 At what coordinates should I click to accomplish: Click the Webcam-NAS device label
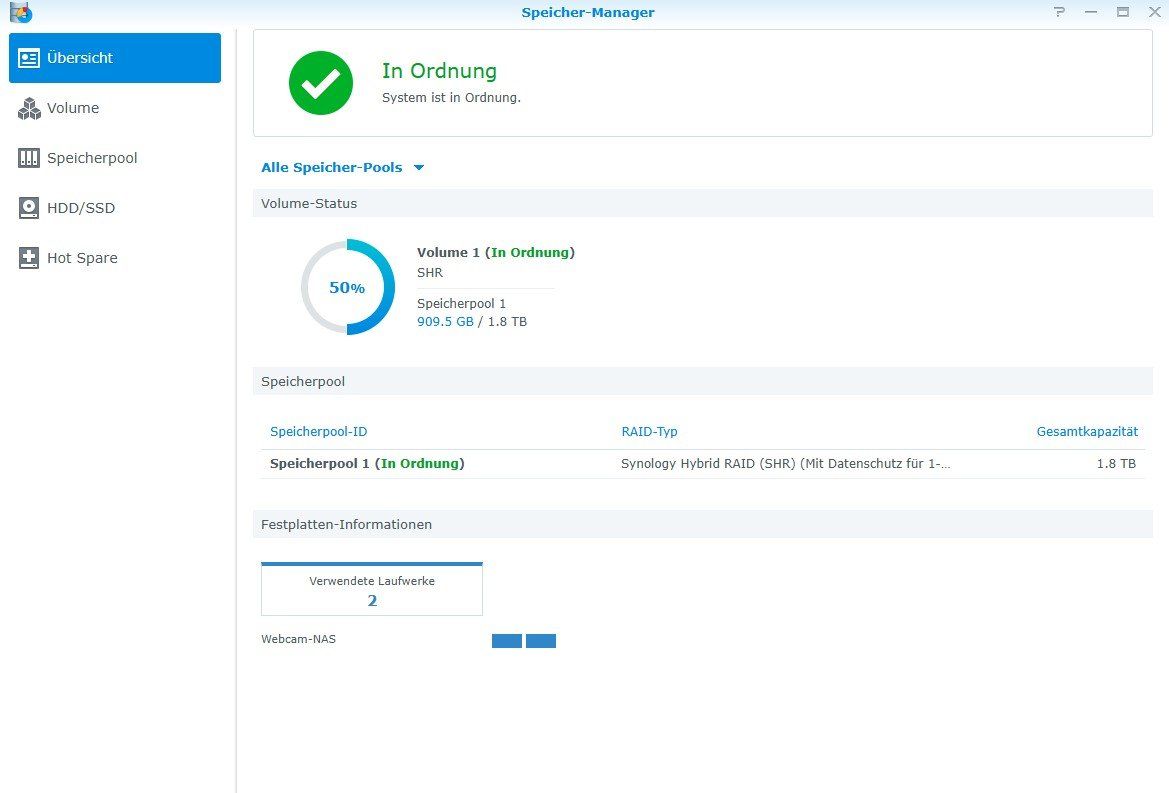coord(298,639)
